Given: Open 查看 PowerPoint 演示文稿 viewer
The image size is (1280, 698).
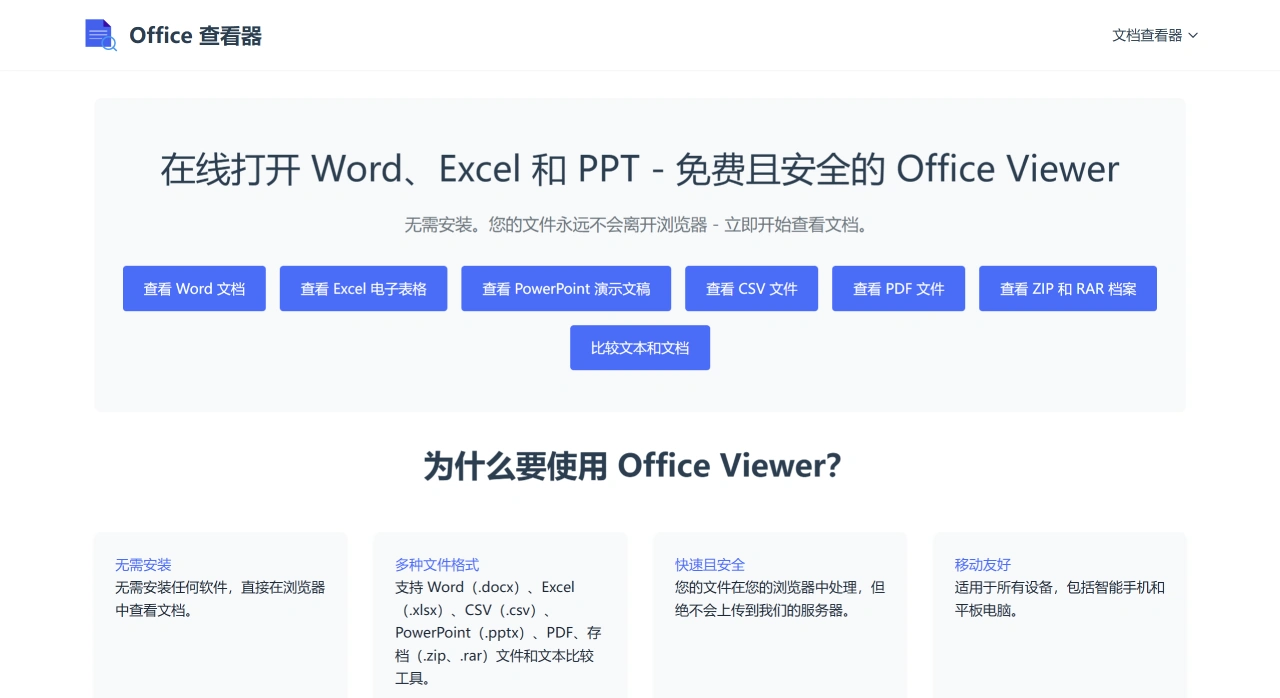Looking at the screenshot, I should click(x=566, y=289).
